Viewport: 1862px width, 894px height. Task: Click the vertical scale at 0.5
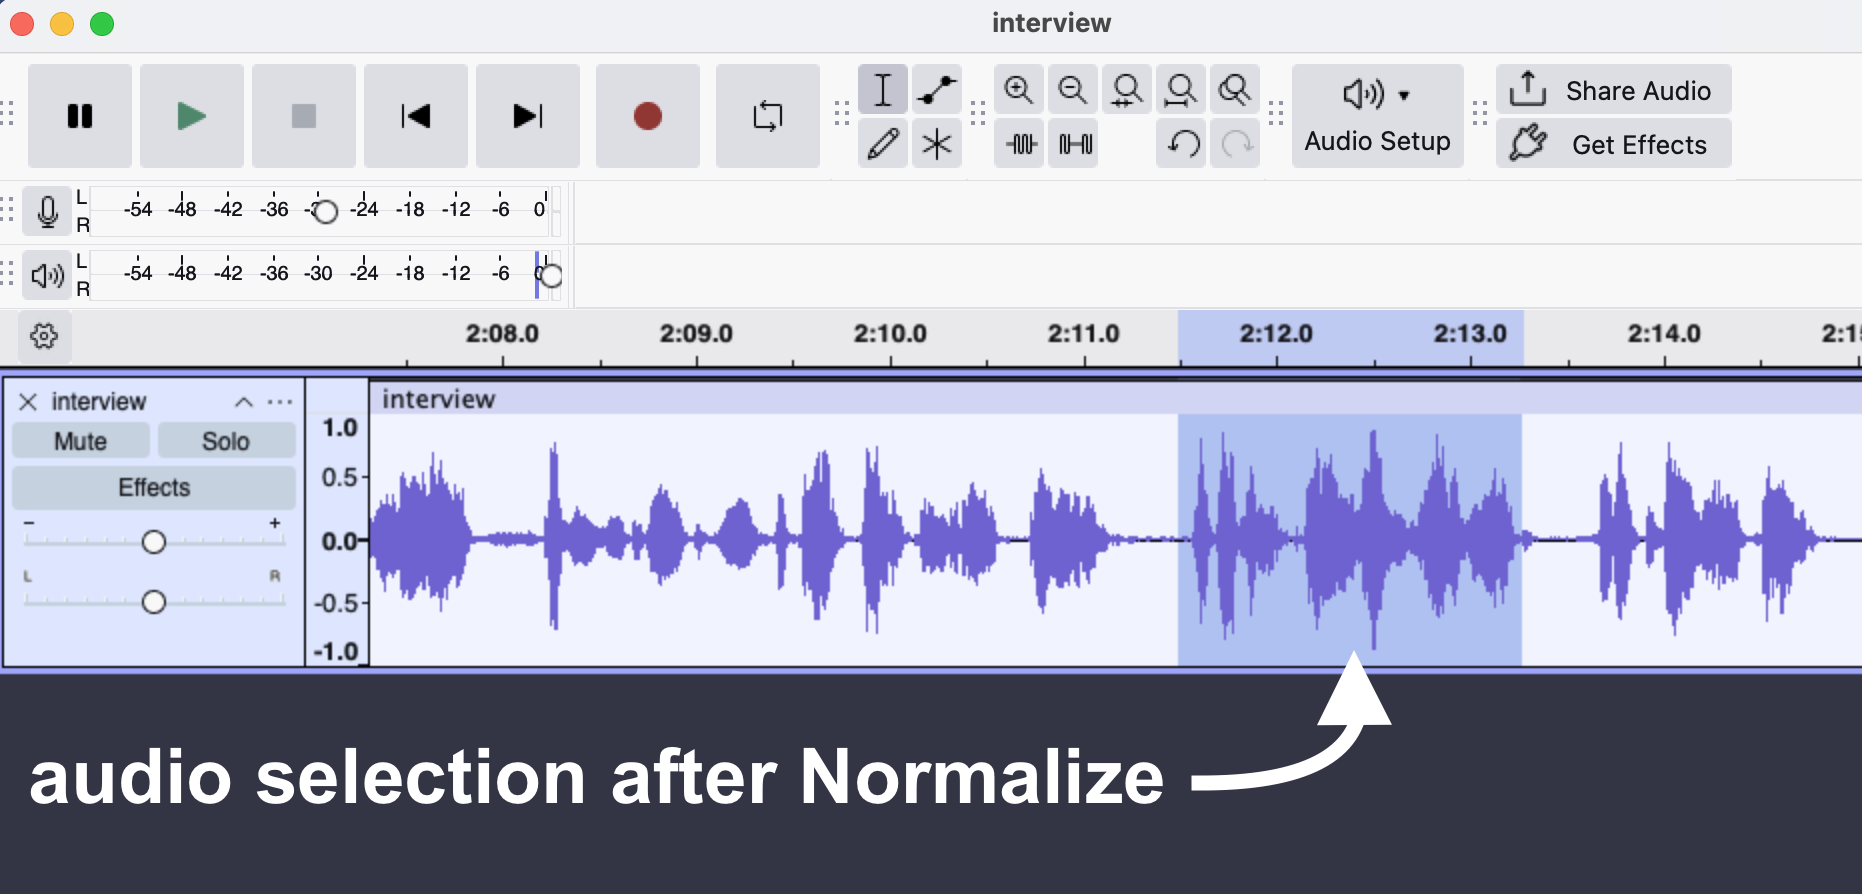point(340,477)
